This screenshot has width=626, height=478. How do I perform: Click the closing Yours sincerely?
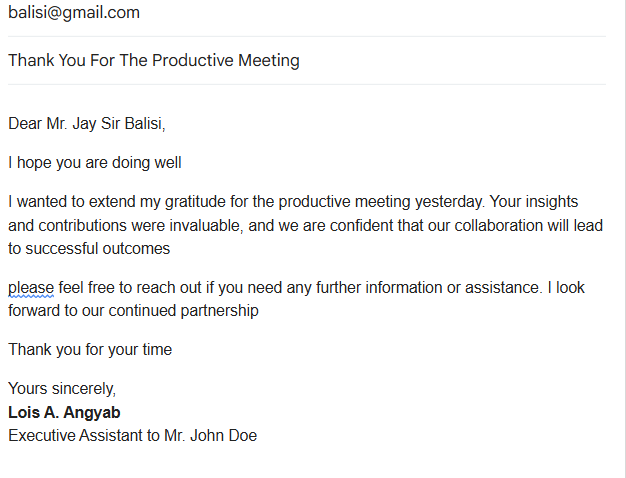click(x=62, y=388)
